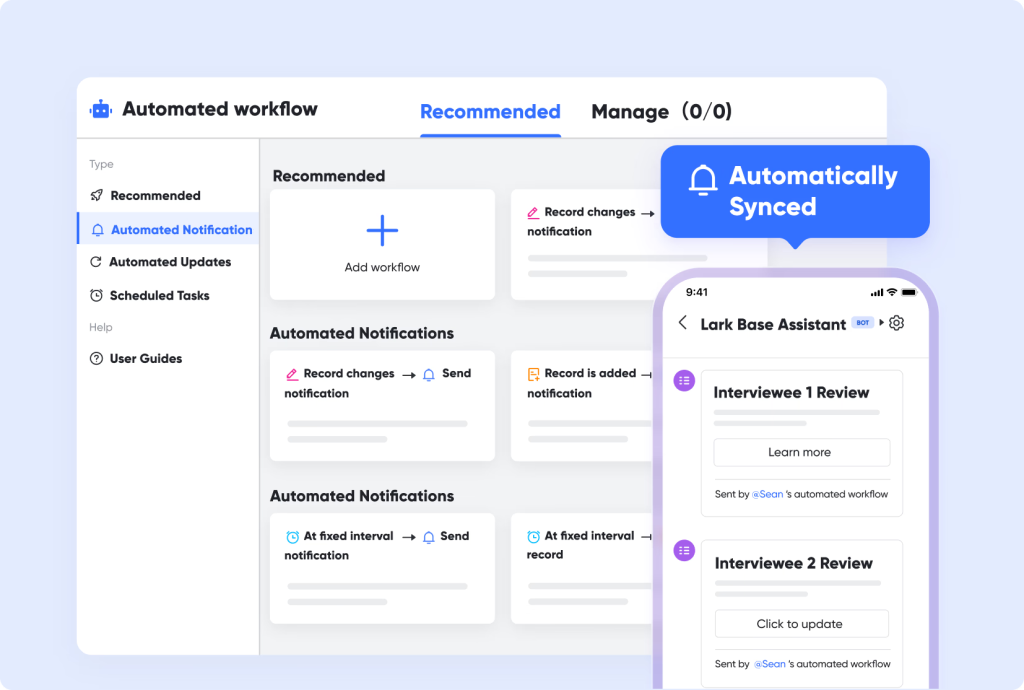Tap the purple avatar beside Interviewee 1 Review

coord(684,381)
